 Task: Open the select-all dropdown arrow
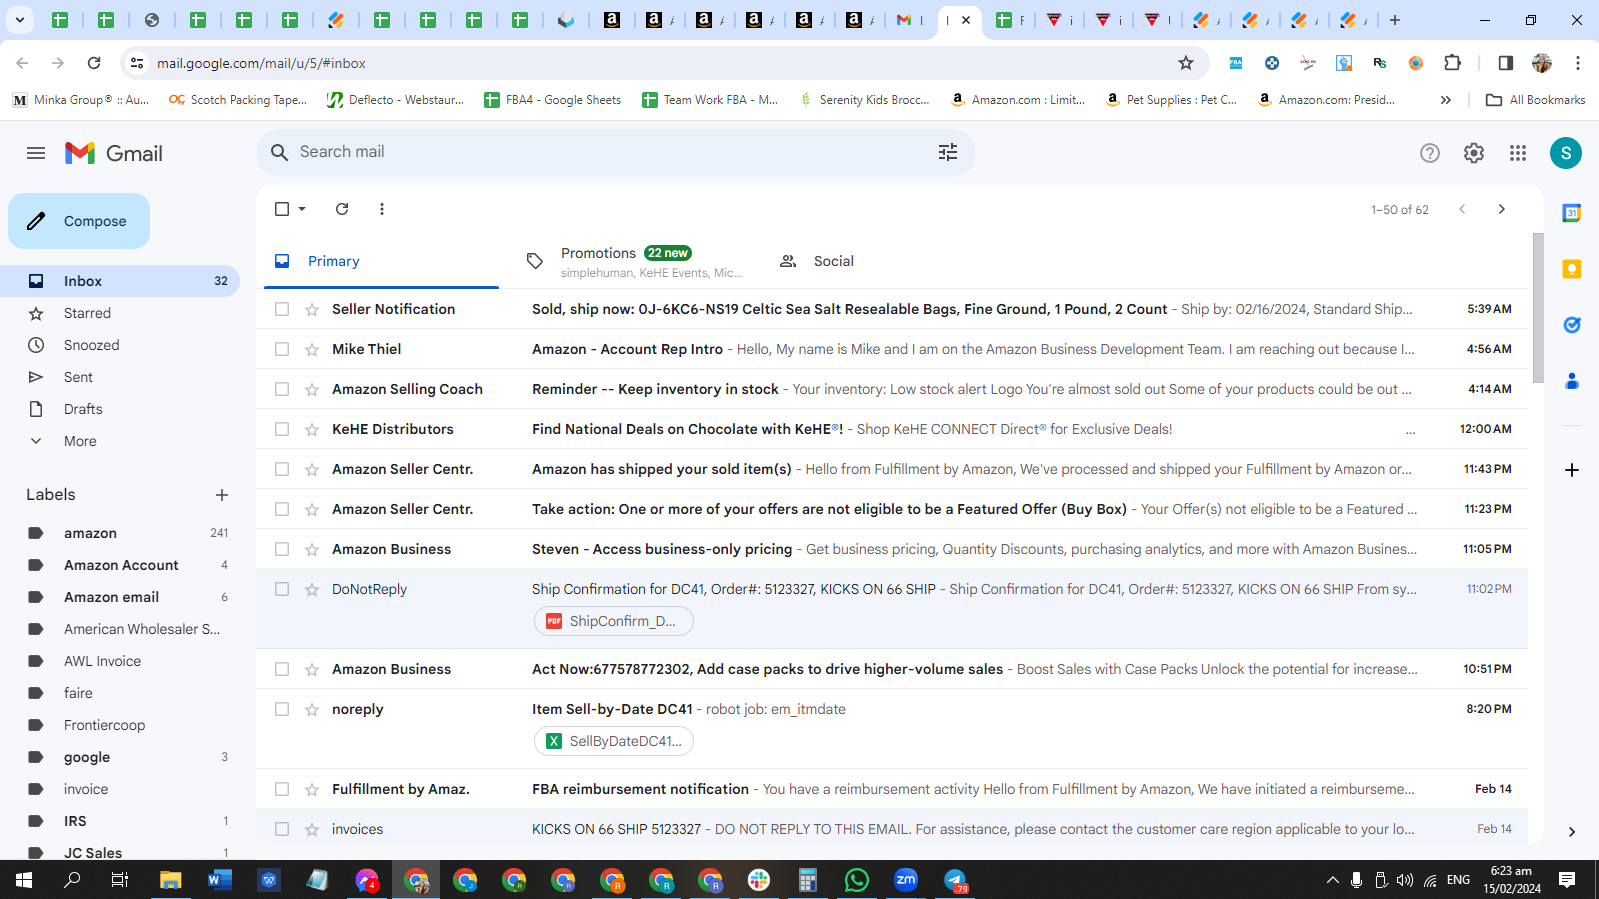(x=302, y=209)
